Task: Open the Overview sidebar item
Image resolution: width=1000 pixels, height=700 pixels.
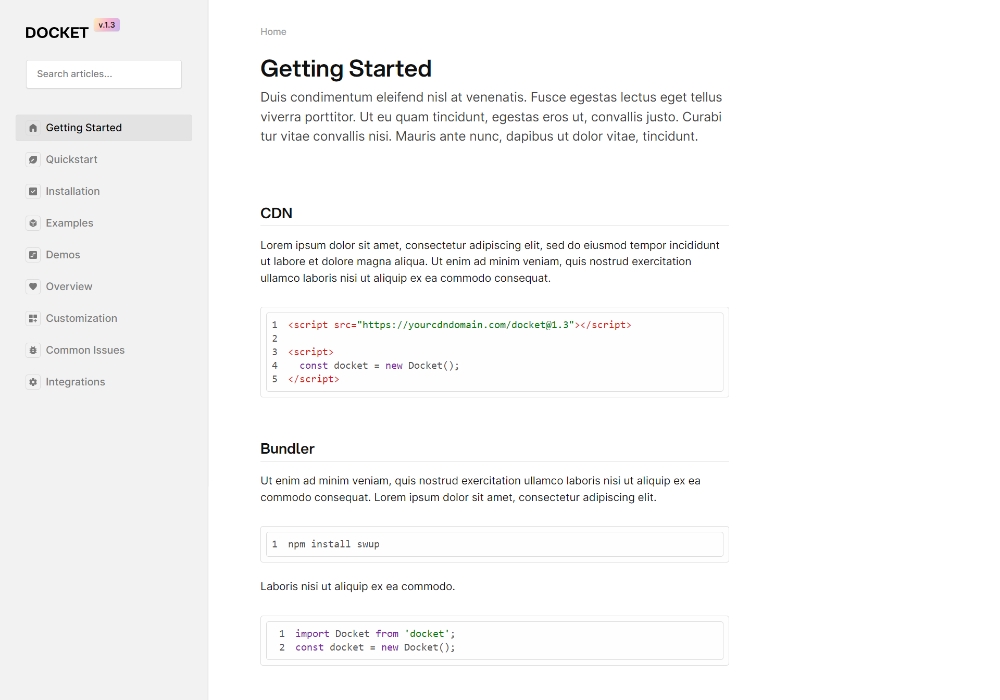Action: (x=104, y=287)
